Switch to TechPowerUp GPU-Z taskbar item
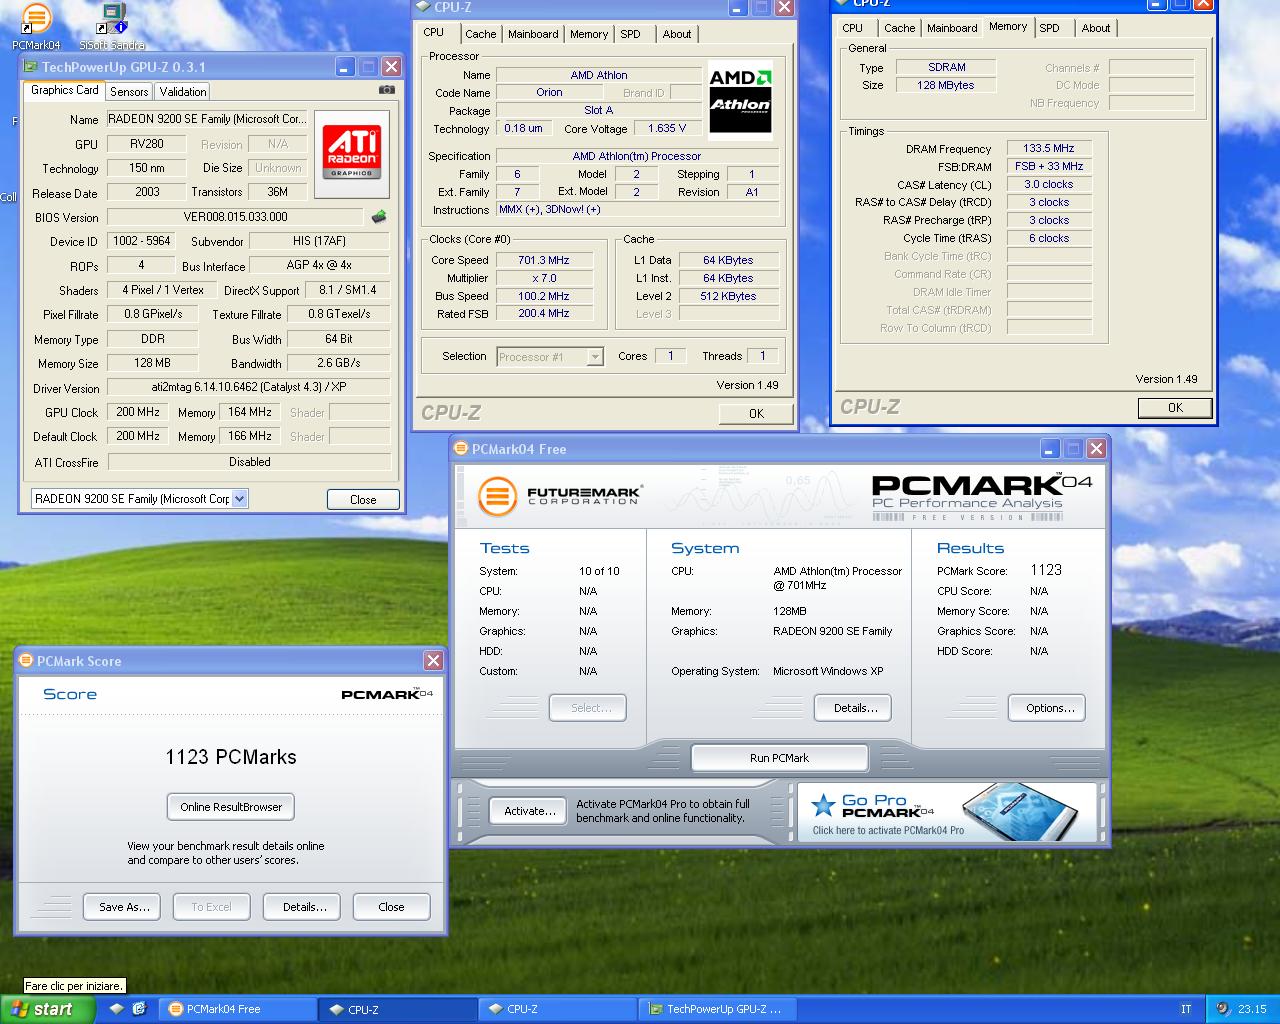 point(718,1009)
